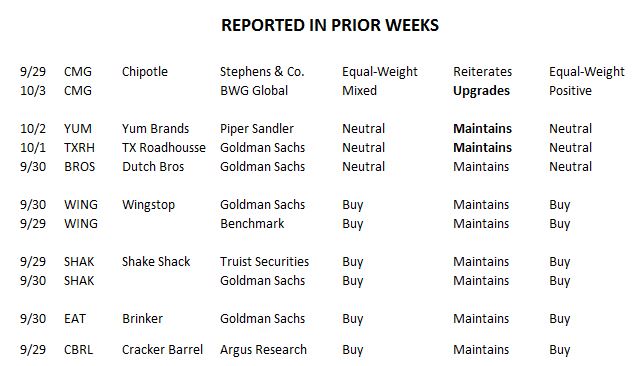Screen dimensions: 640x366
Task: Click the Shake Shack company name
Action: pyautogui.click(x=156, y=262)
